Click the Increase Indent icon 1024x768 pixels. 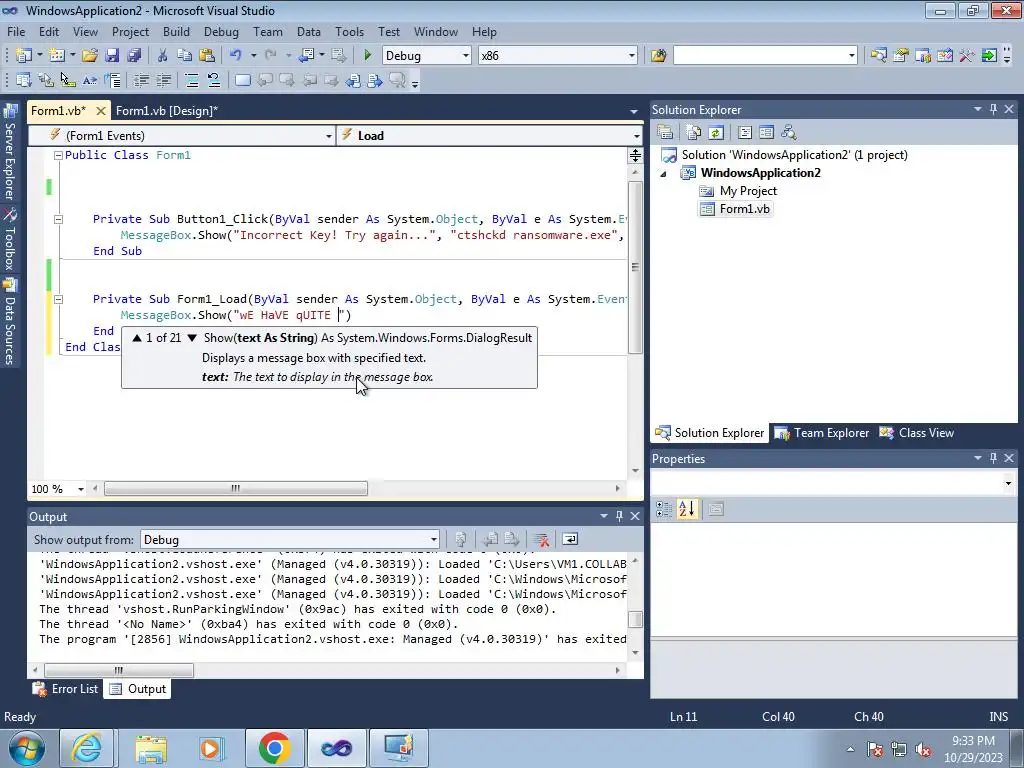coord(163,80)
